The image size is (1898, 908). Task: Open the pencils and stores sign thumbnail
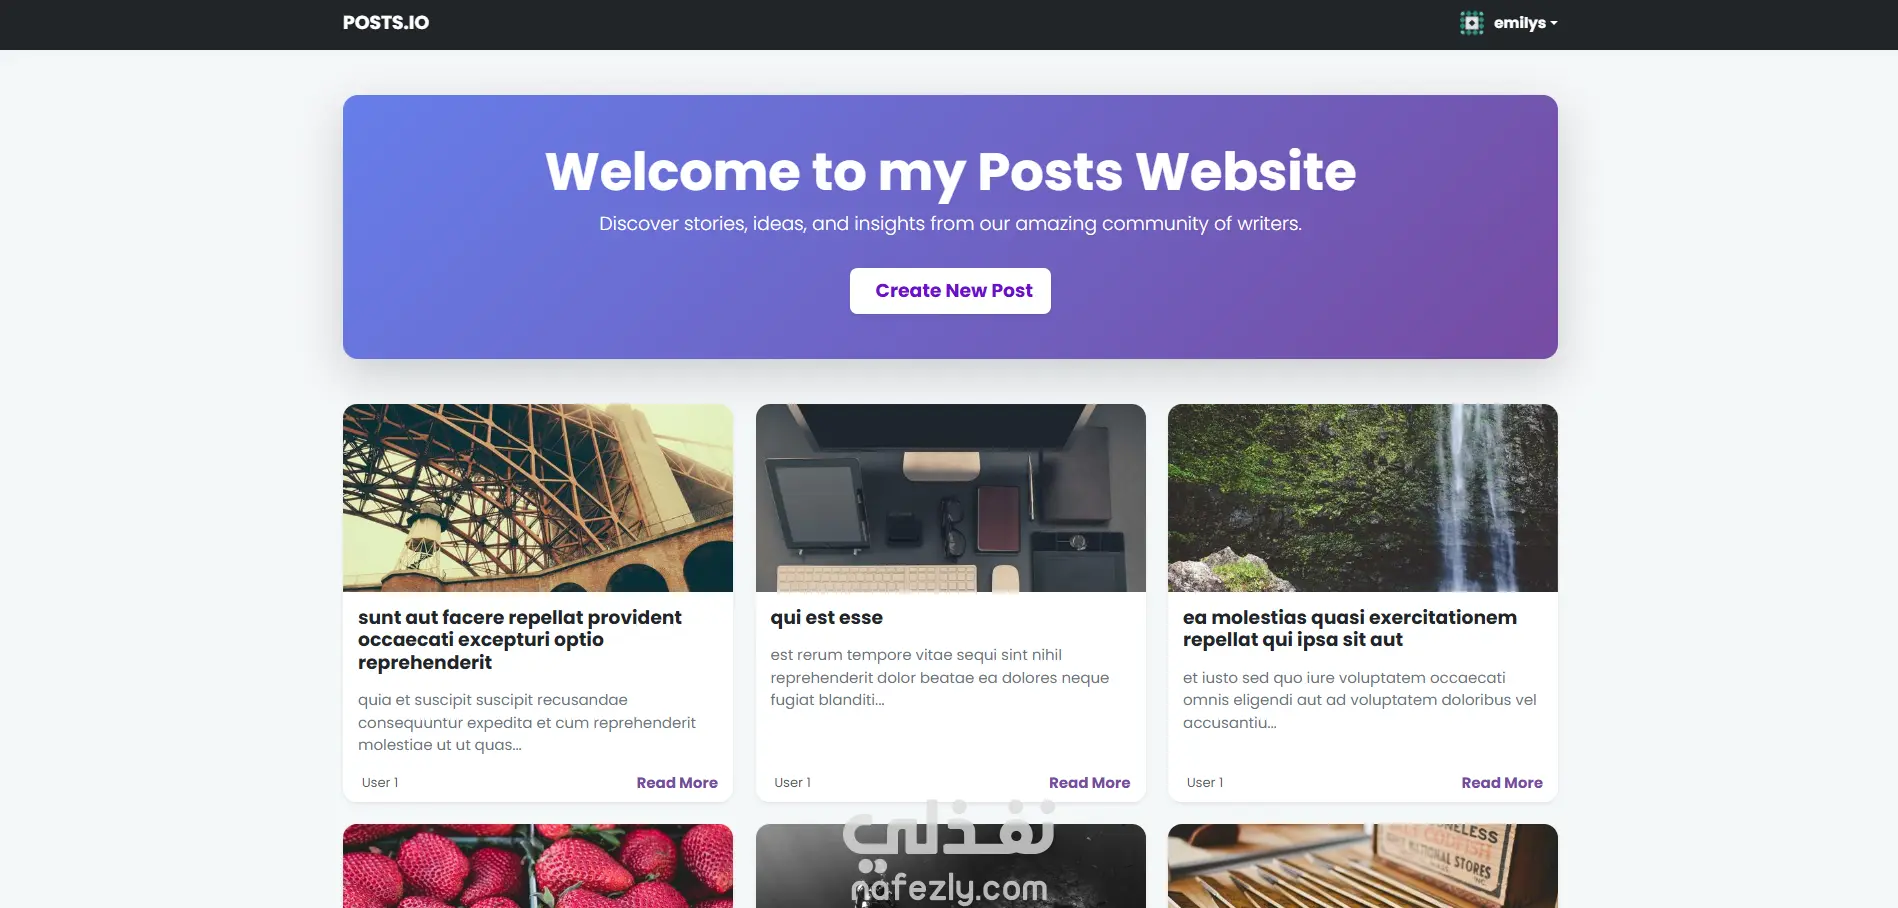tap(1363, 866)
